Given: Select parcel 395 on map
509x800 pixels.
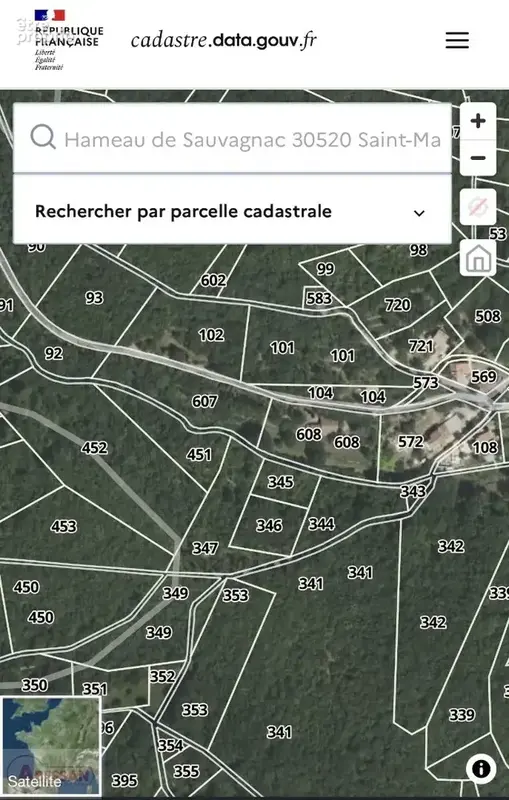Looking at the screenshot, I should (x=124, y=780).
